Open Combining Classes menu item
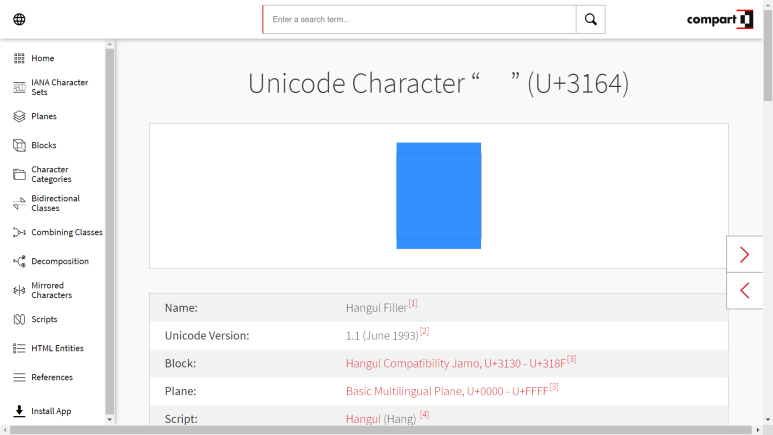Image resolution: width=773 pixels, height=435 pixels. click(67, 232)
